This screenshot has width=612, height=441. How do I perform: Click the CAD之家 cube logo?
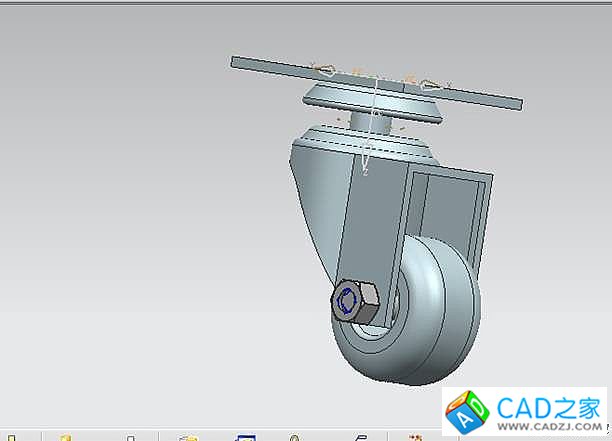[465, 412]
